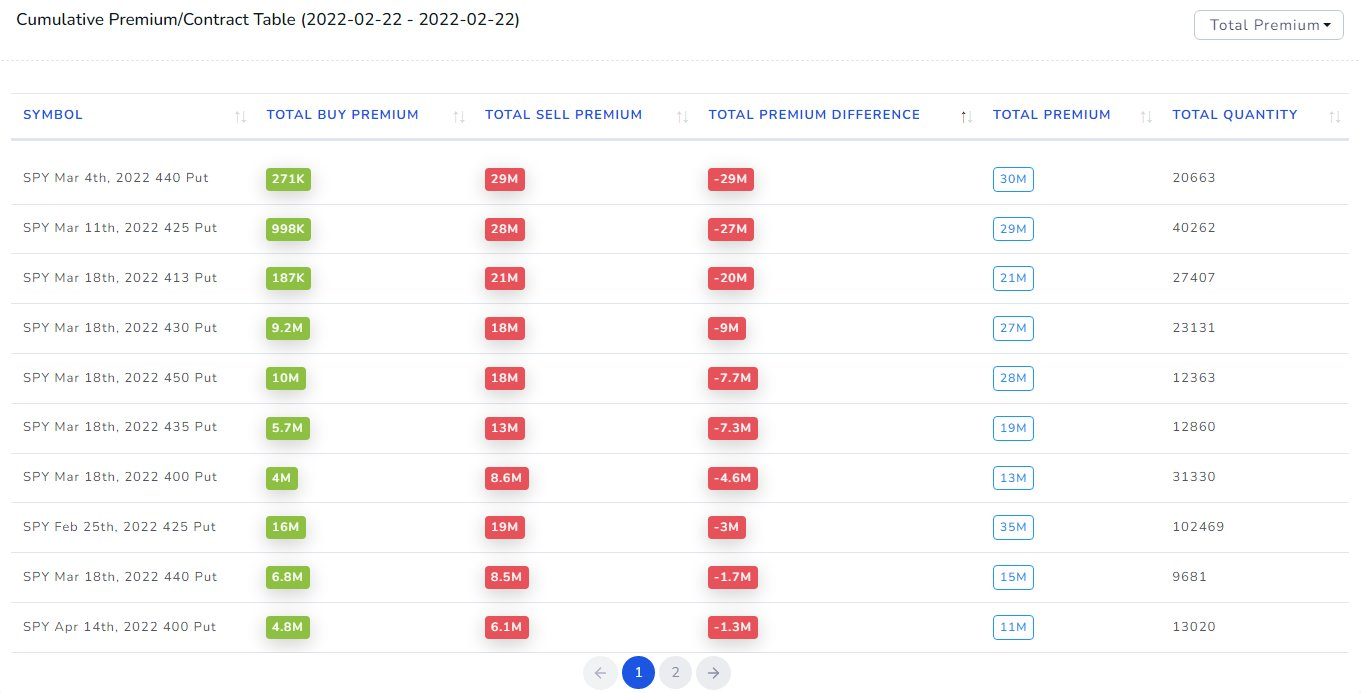
Task: Select page 1 in pagination
Action: pos(638,673)
